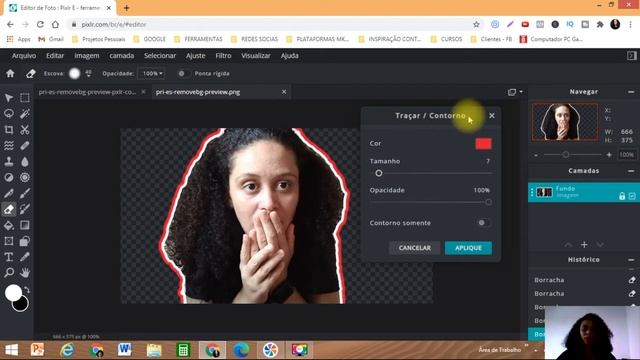Open the document arrangement dropdown
Image resolution: width=640 pixels, height=360 pixels.
pyautogui.click(x=515, y=92)
